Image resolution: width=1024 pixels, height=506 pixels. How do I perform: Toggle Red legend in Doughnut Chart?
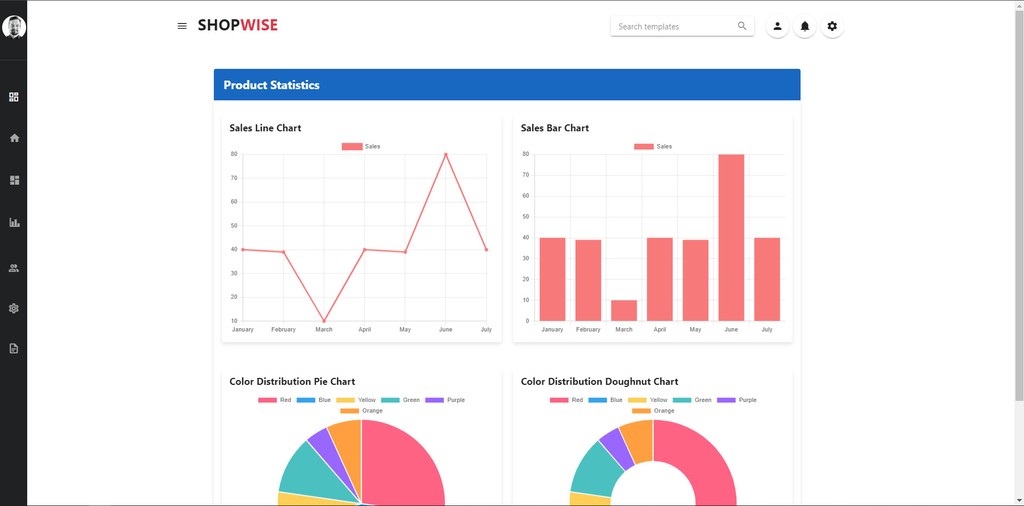click(x=567, y=400)
